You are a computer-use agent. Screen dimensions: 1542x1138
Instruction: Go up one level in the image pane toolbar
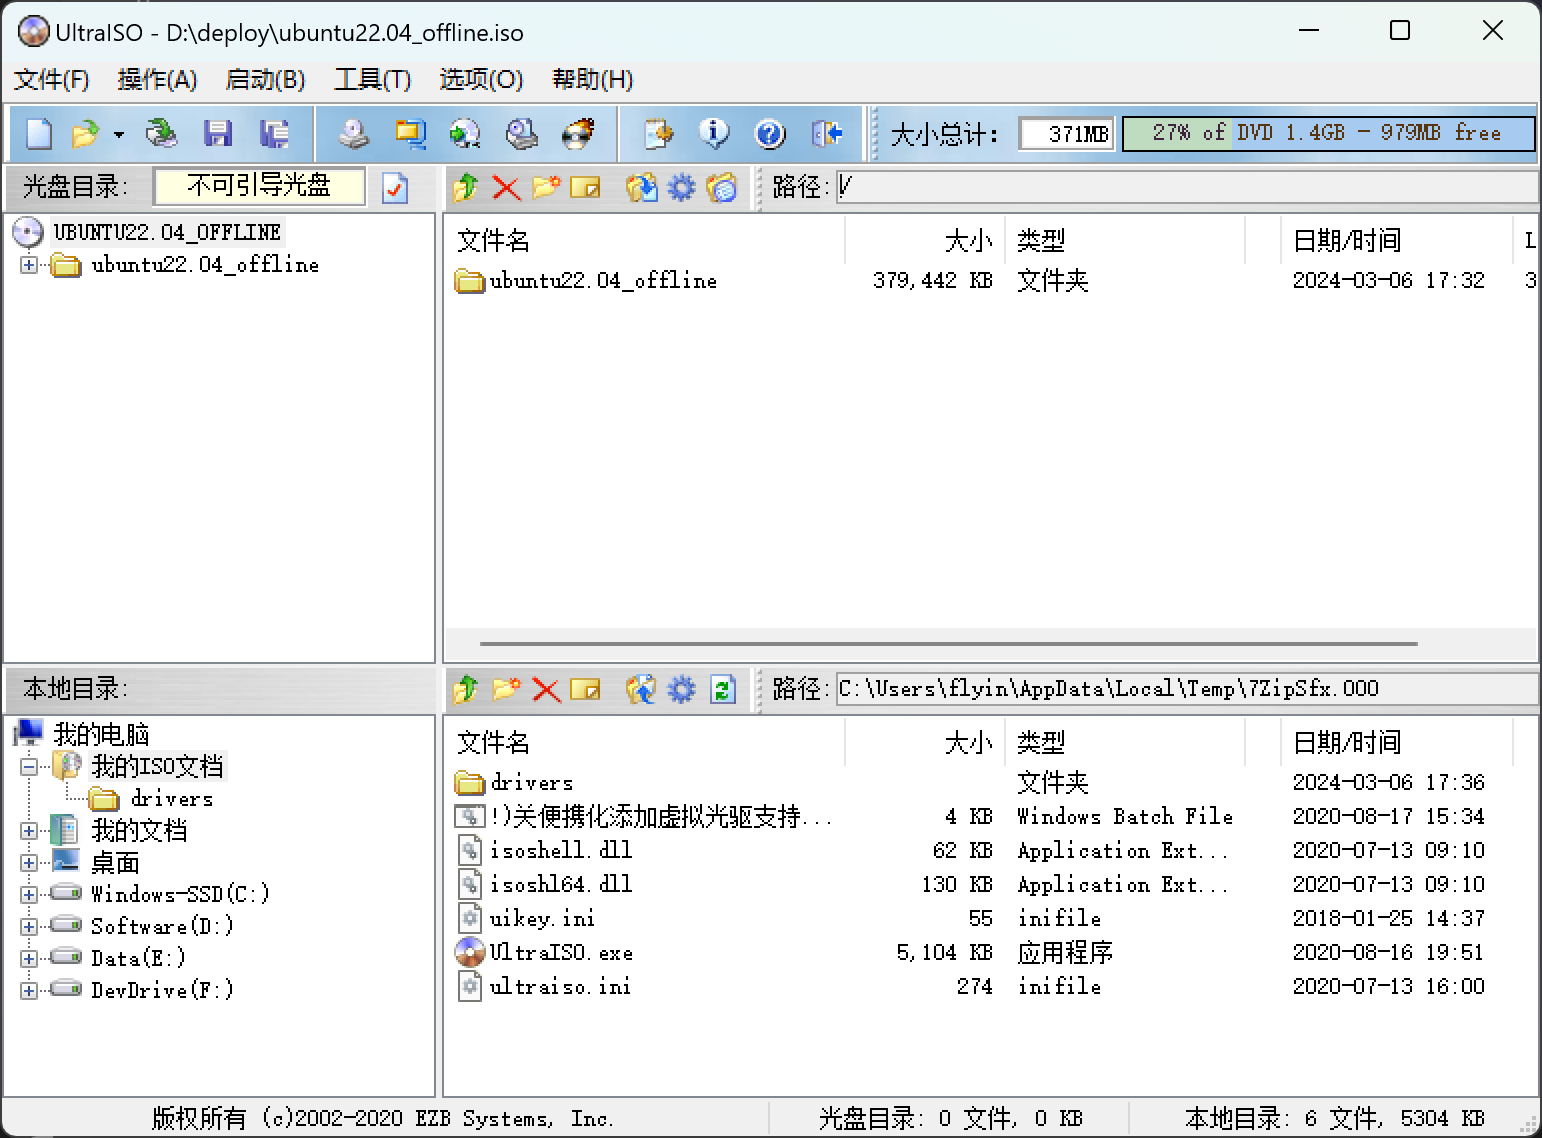pos(465,187)
